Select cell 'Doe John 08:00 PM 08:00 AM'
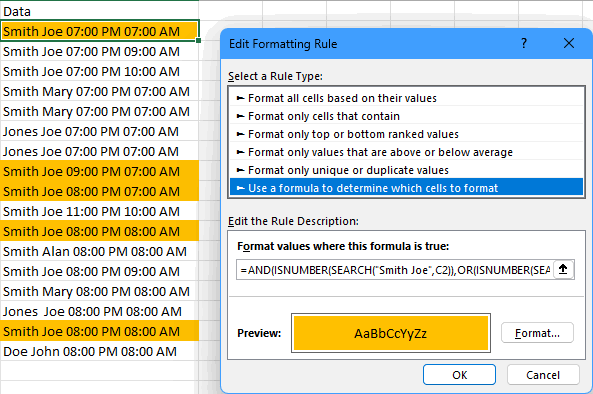This screenshot has height=394, width=593. point(99,352)
